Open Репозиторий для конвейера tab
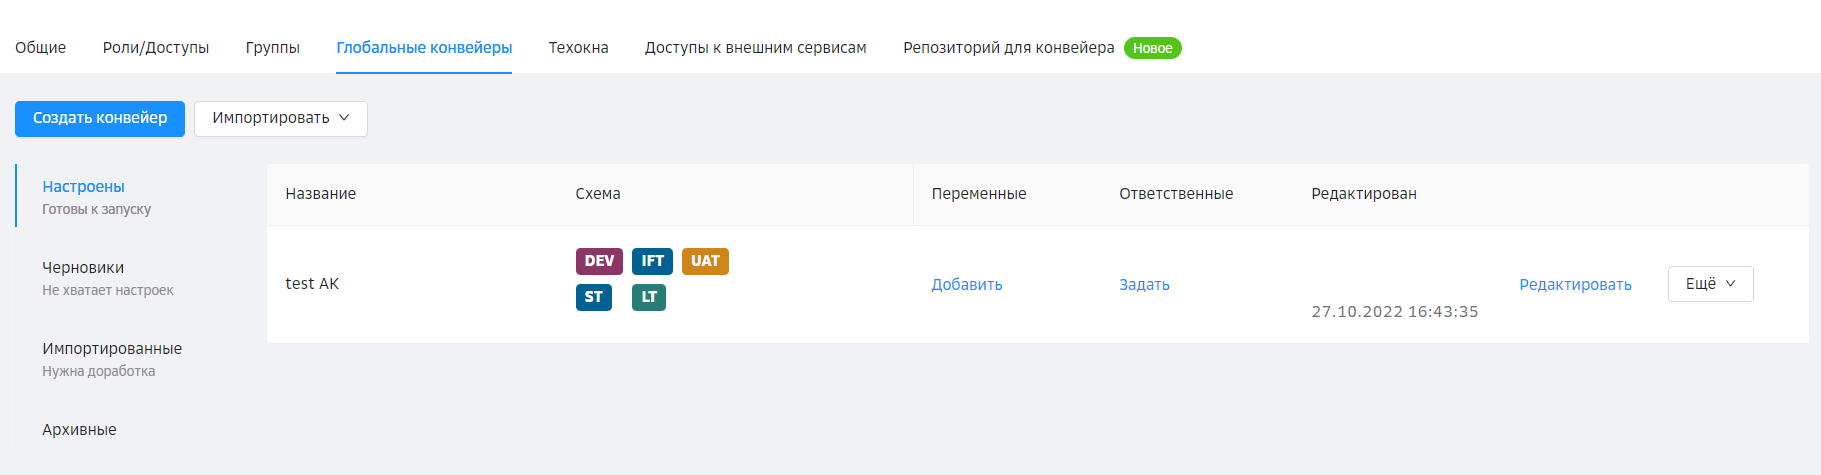 (1008, 48)
